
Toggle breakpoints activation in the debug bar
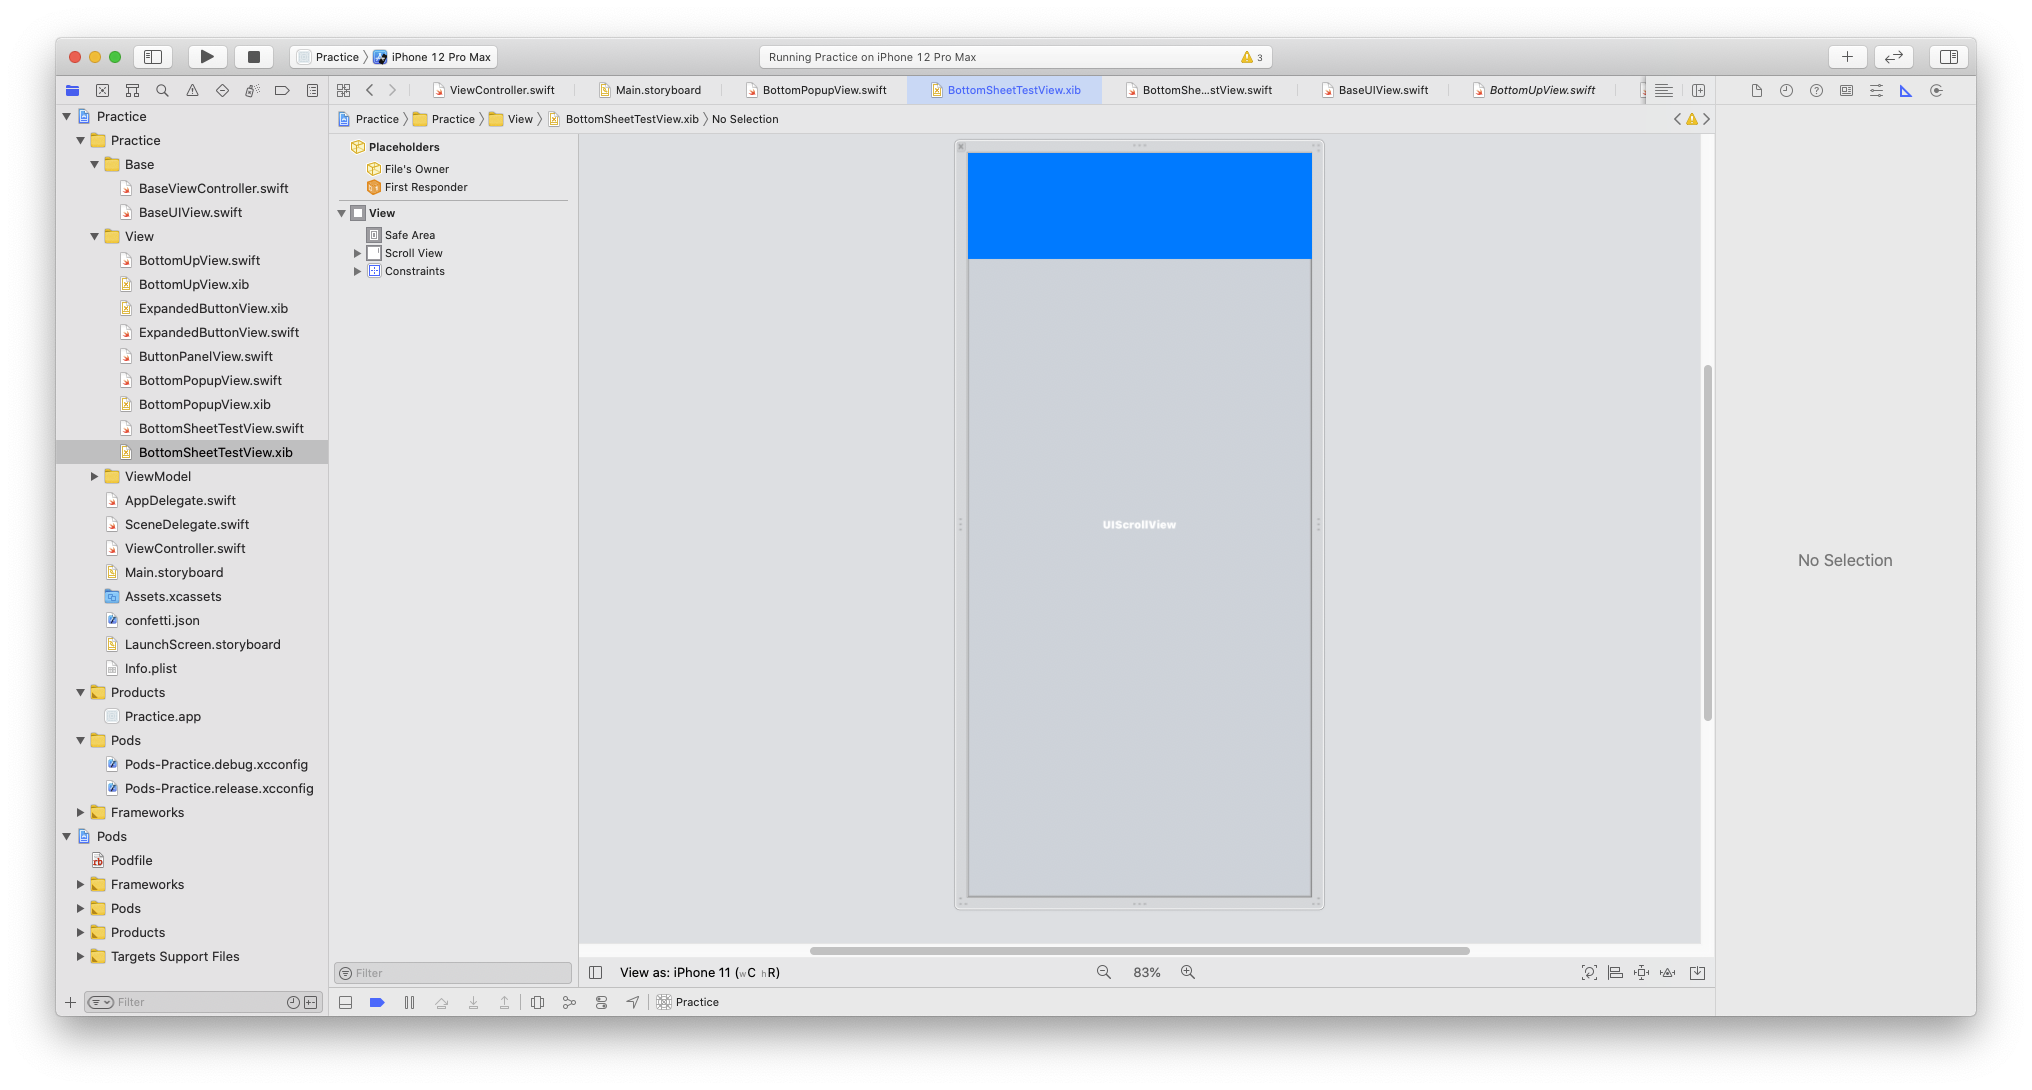[377, 1002]
